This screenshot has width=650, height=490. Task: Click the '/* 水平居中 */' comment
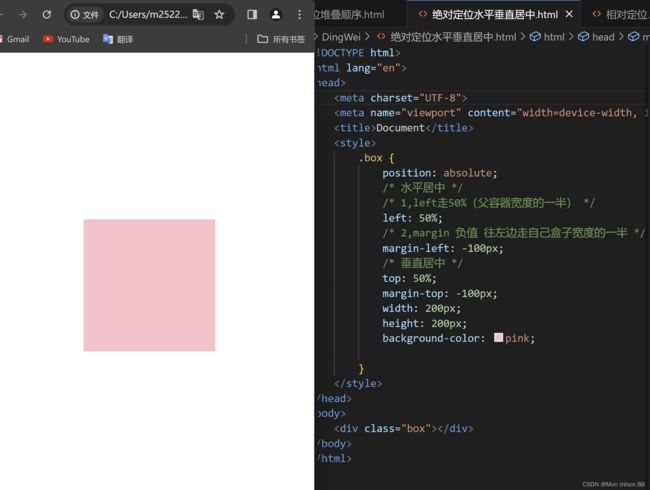point(422,188)
